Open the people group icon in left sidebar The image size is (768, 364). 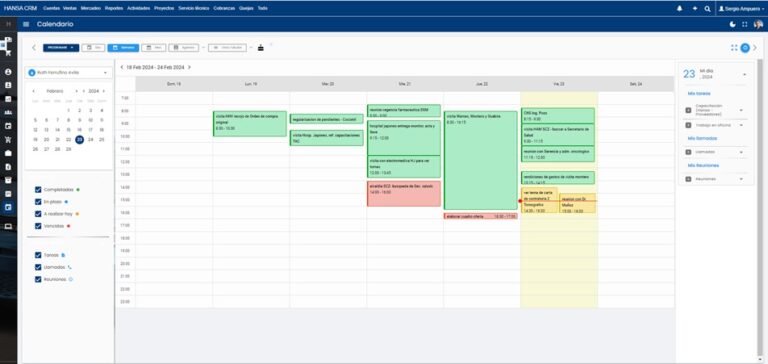point(8,112)
